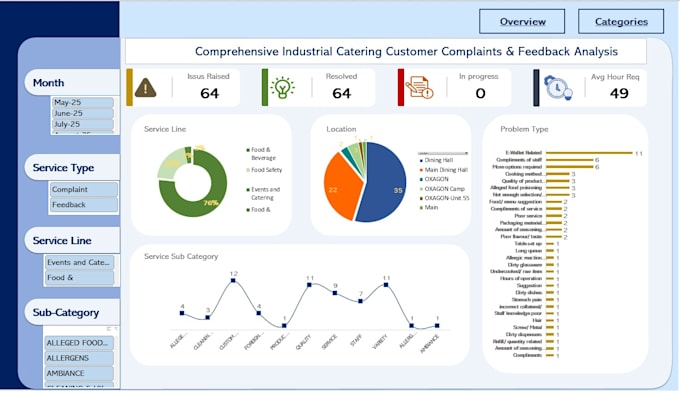Viewport: 680px width, 395px height.
Task: Select QUALITY data point marked 11
Action: click(309, 285)
